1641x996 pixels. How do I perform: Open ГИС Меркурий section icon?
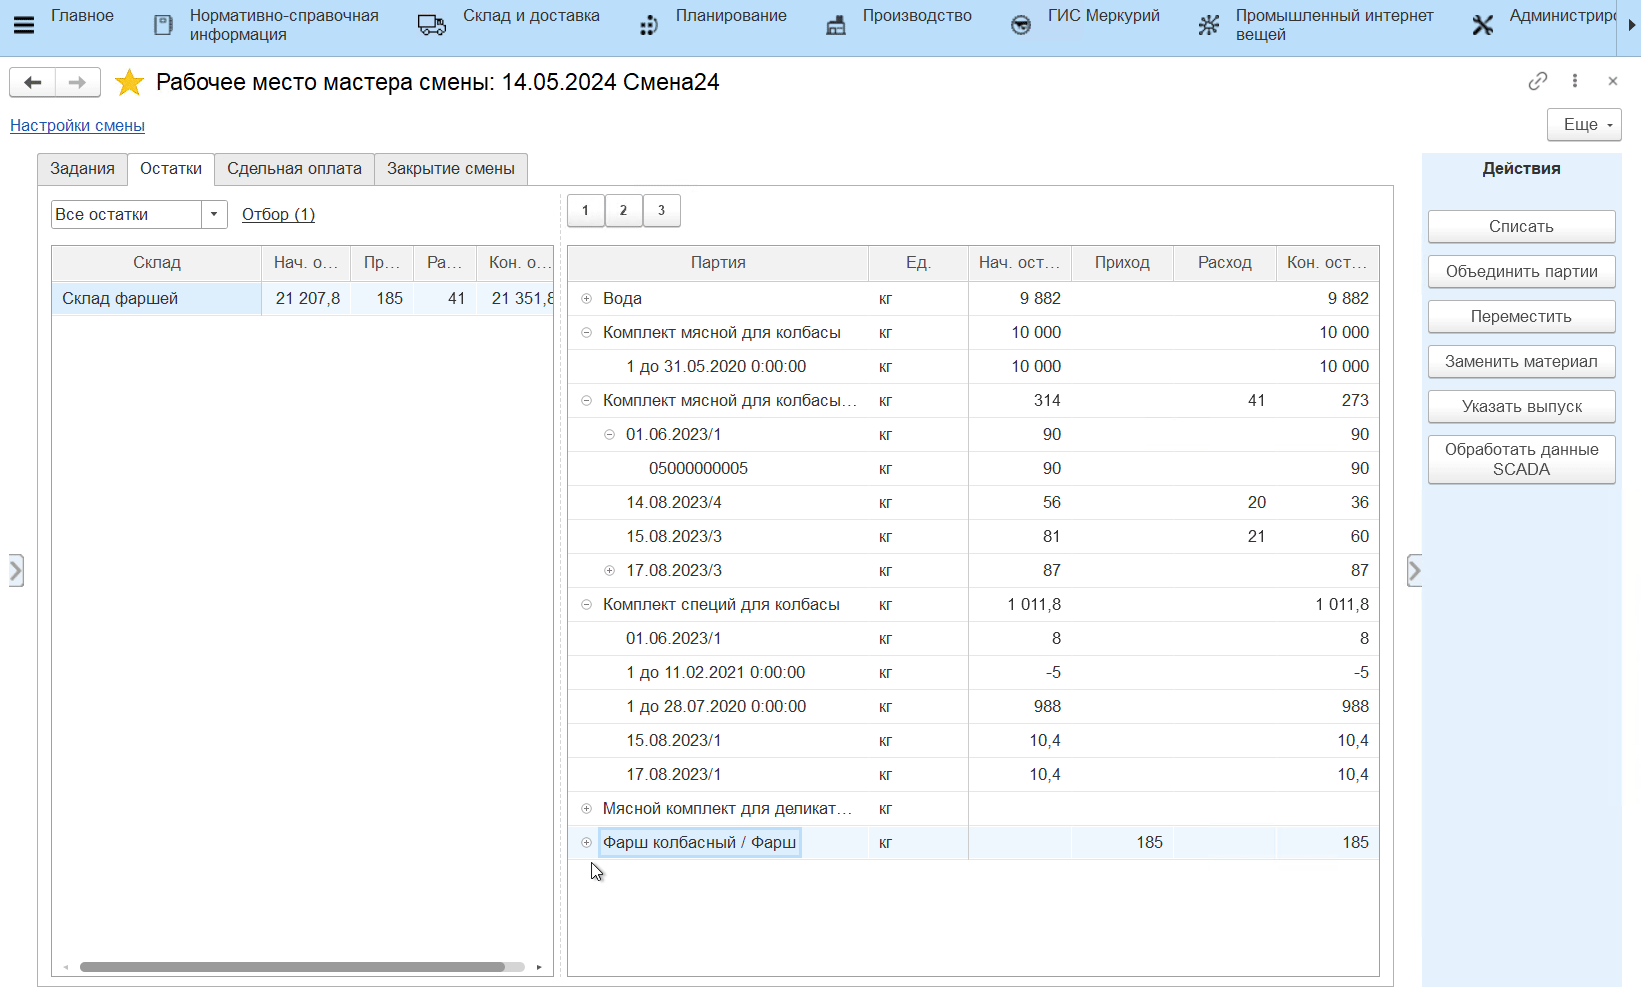[1020, 25]
